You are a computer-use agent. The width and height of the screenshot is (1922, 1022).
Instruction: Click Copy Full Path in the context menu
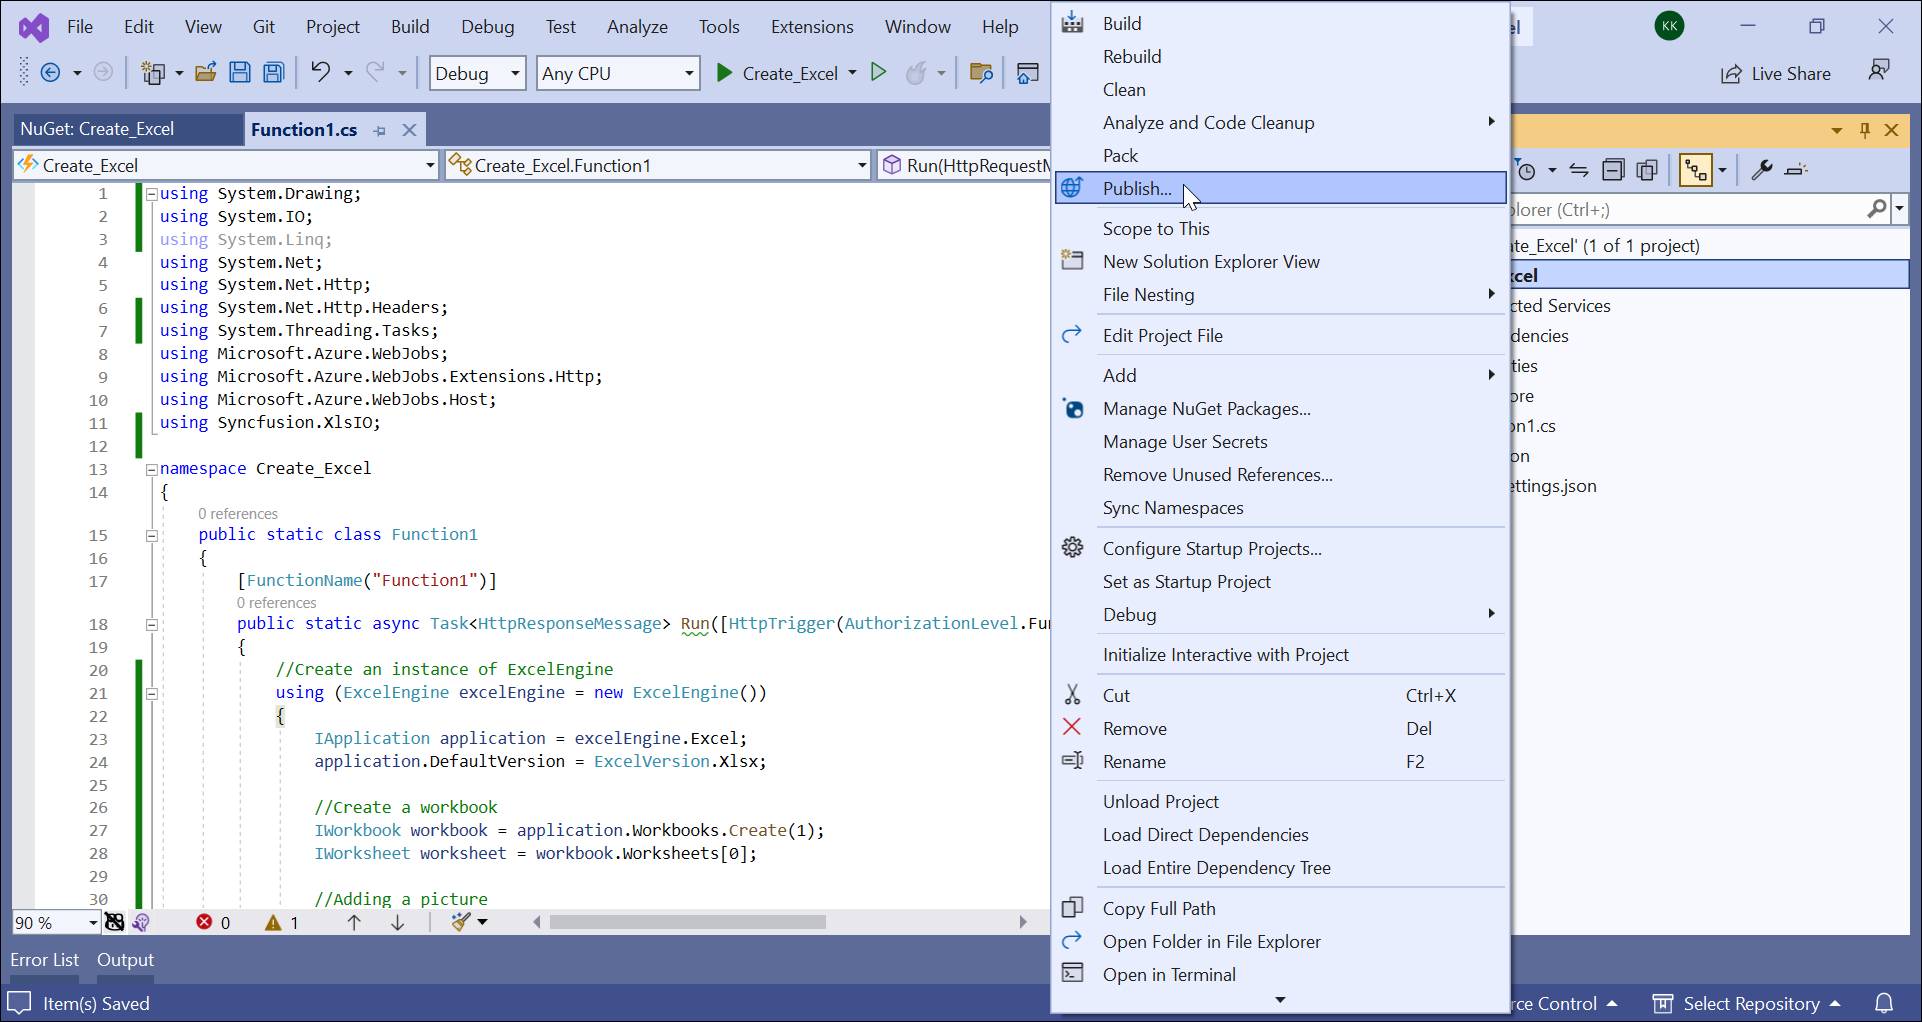point(1280,908)
